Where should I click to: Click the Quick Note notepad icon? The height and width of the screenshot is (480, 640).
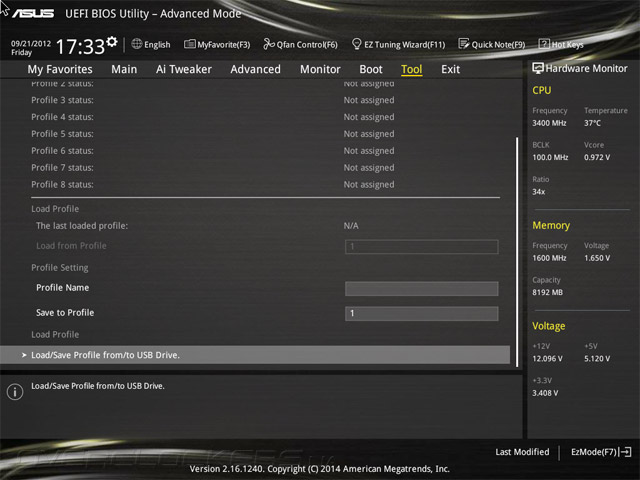point(464,44)
